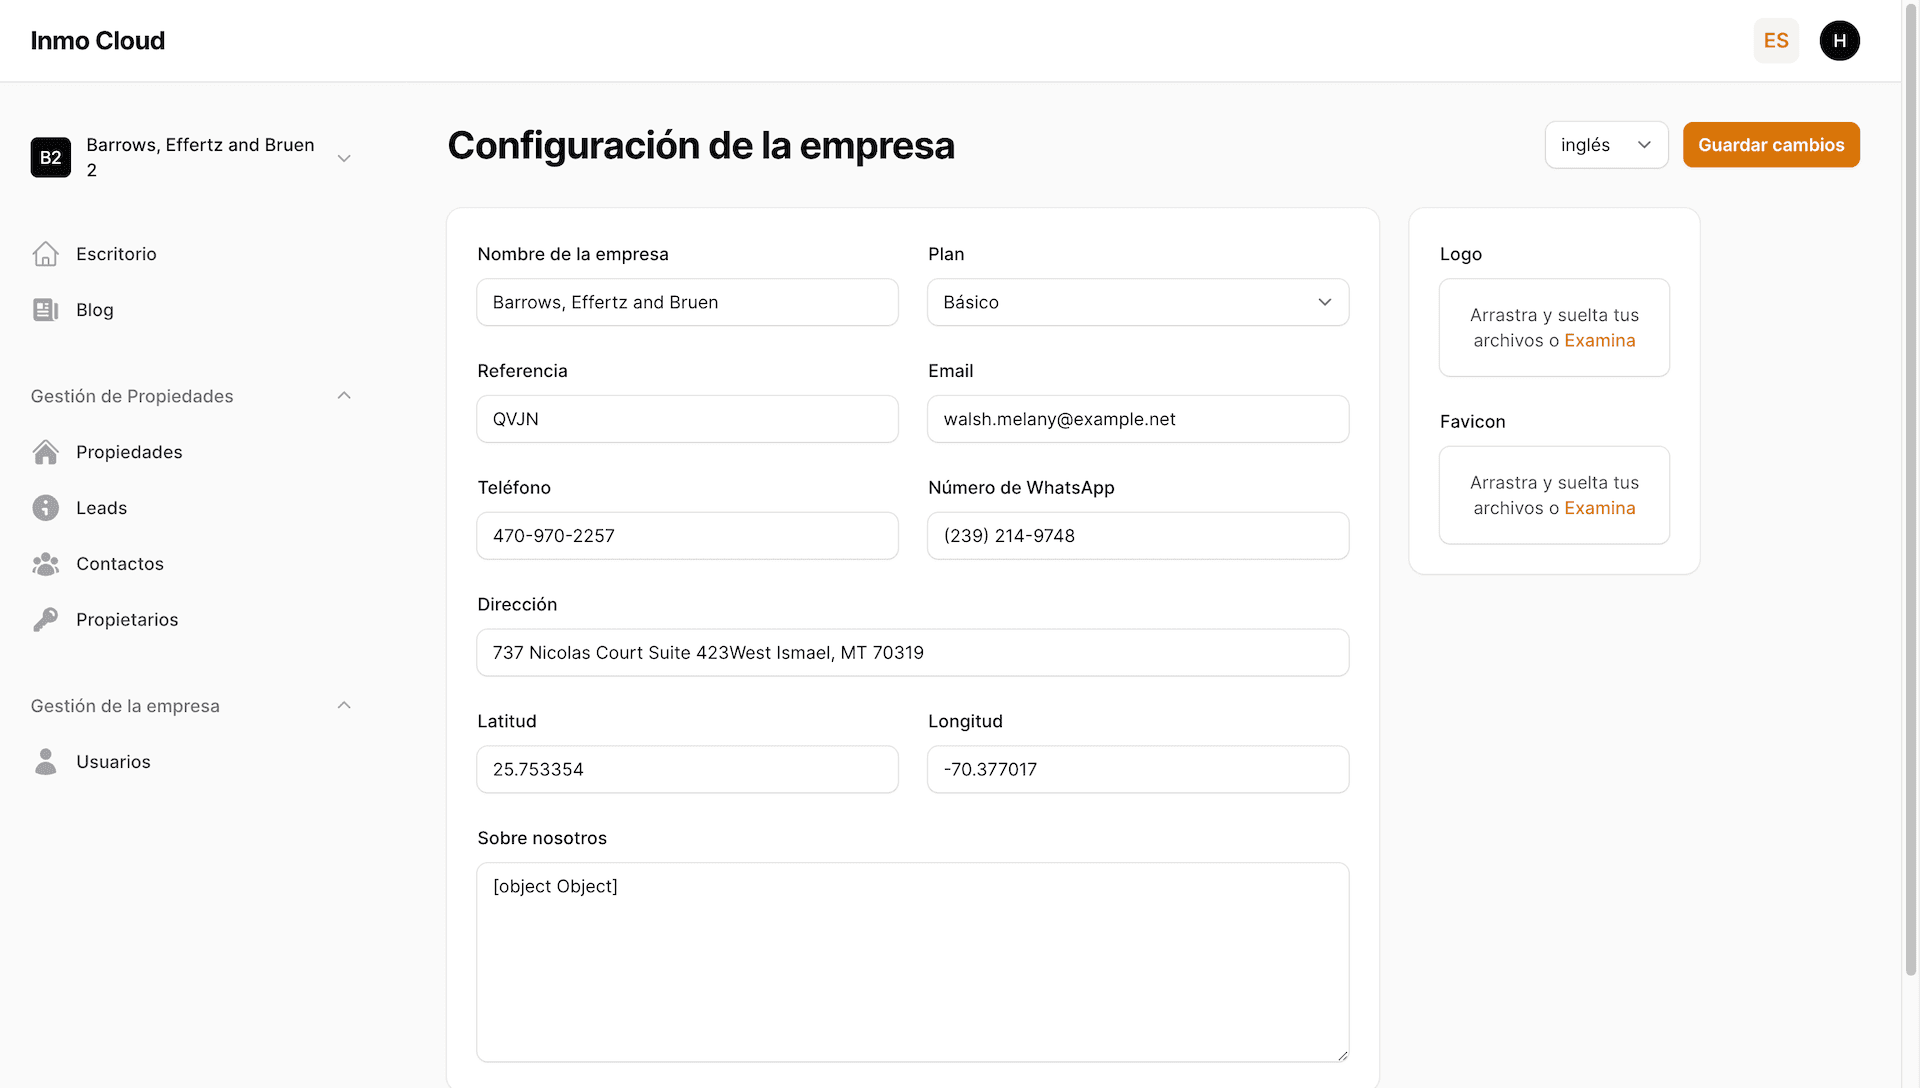Open the inglés language dropdown
This screenshot has width=1920, height=1088.
pos(1605,145)
